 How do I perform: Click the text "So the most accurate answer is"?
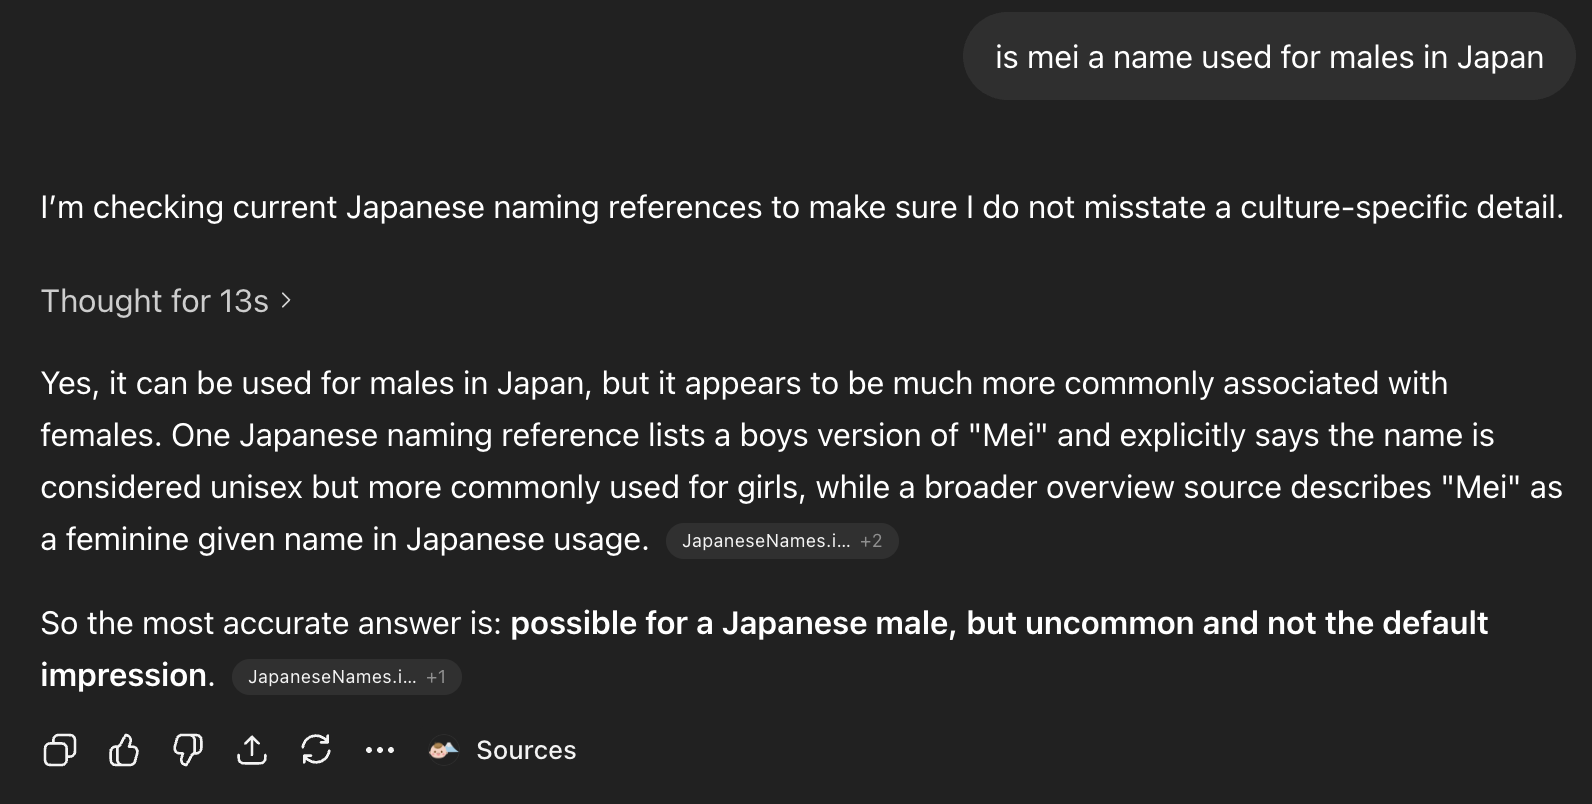click(270, 623)
